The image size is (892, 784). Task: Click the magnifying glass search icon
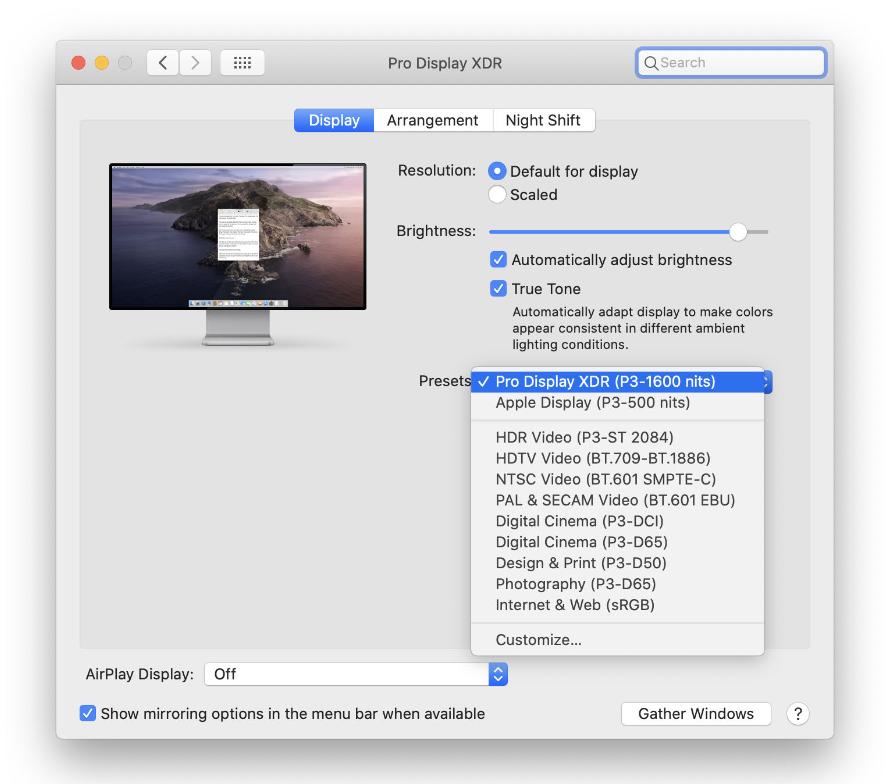(651, 63)
